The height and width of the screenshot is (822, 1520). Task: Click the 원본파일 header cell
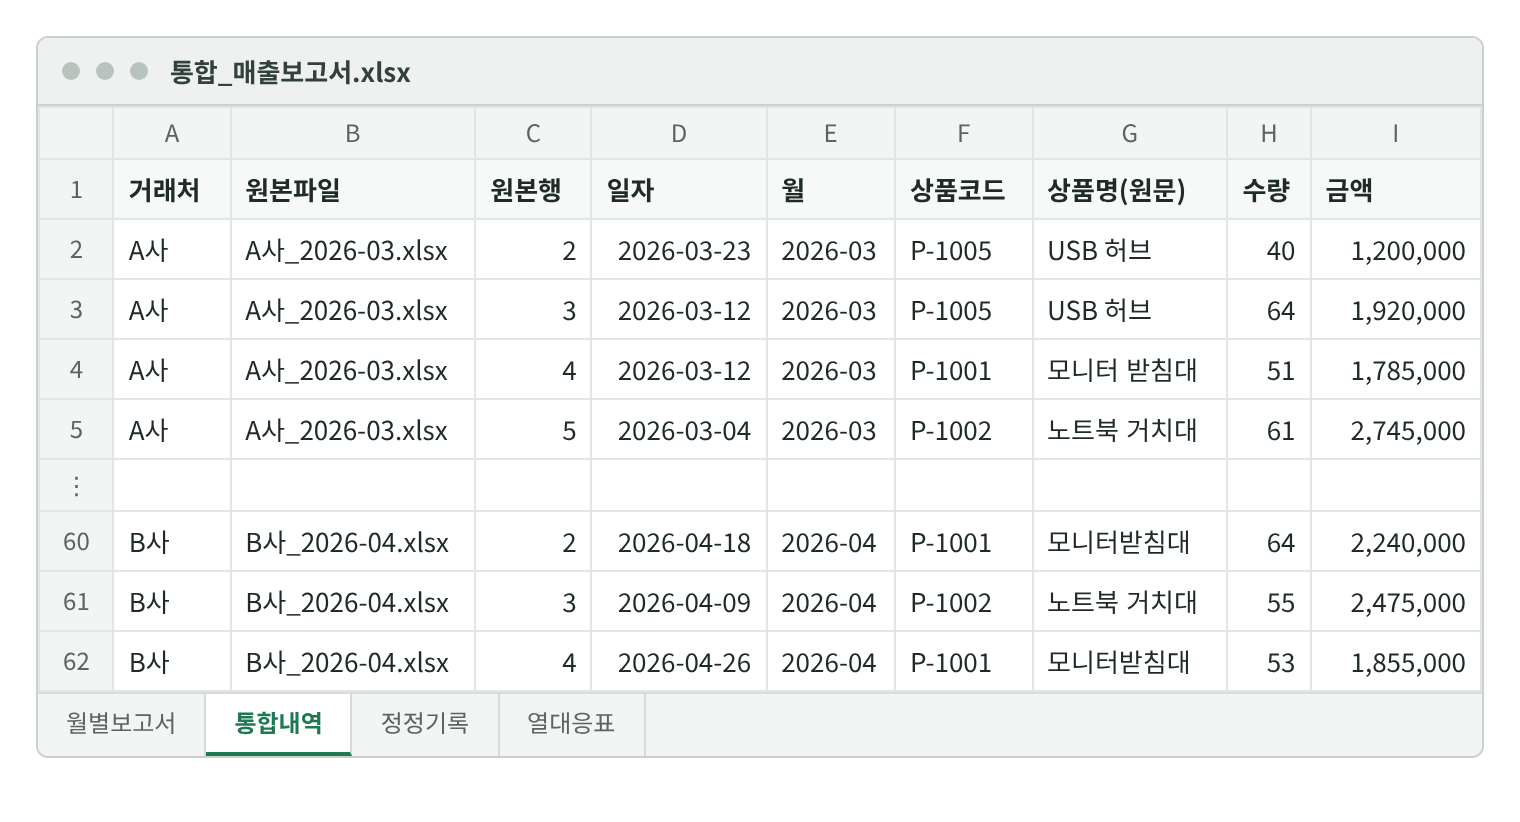click(353, 190)
